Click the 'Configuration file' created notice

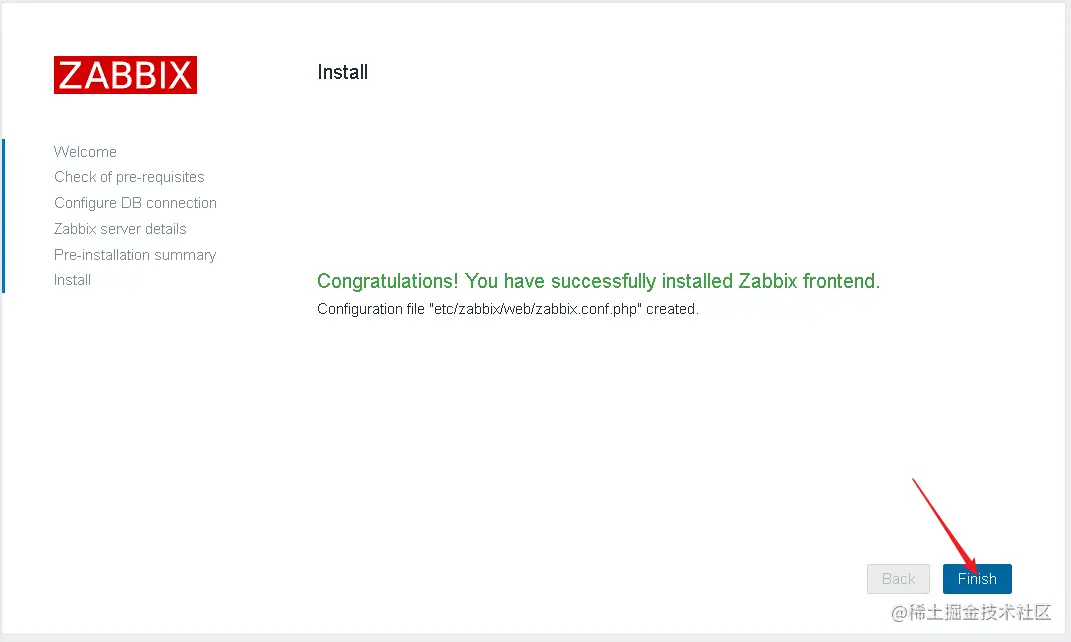pos(507,309)
